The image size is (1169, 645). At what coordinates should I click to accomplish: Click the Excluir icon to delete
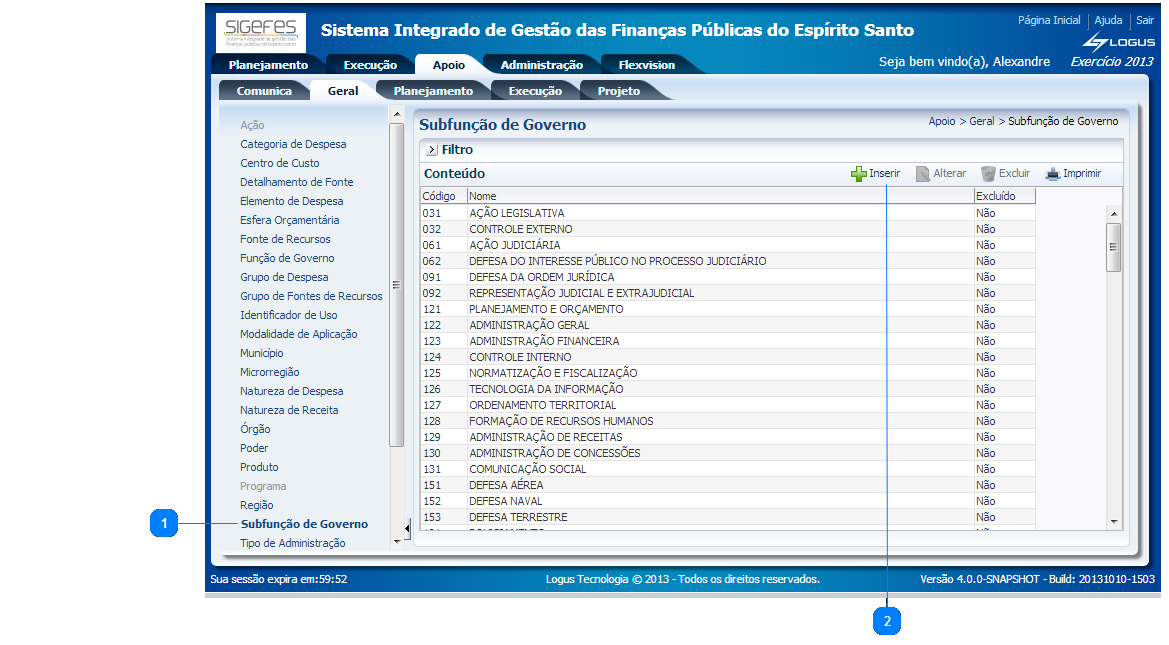pos(1006,173)
